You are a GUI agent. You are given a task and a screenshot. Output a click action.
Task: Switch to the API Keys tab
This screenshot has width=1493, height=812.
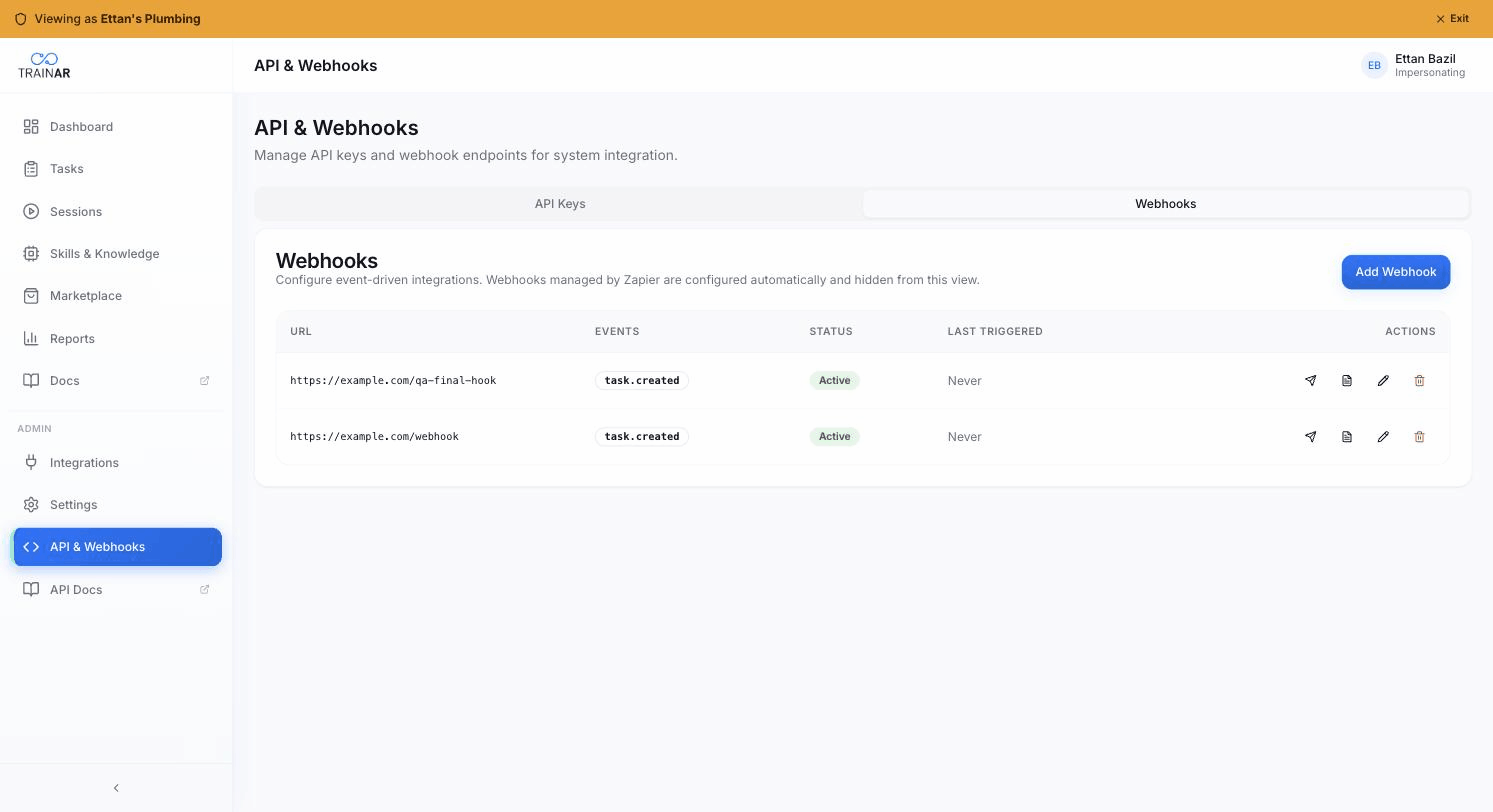pos(560,204)
